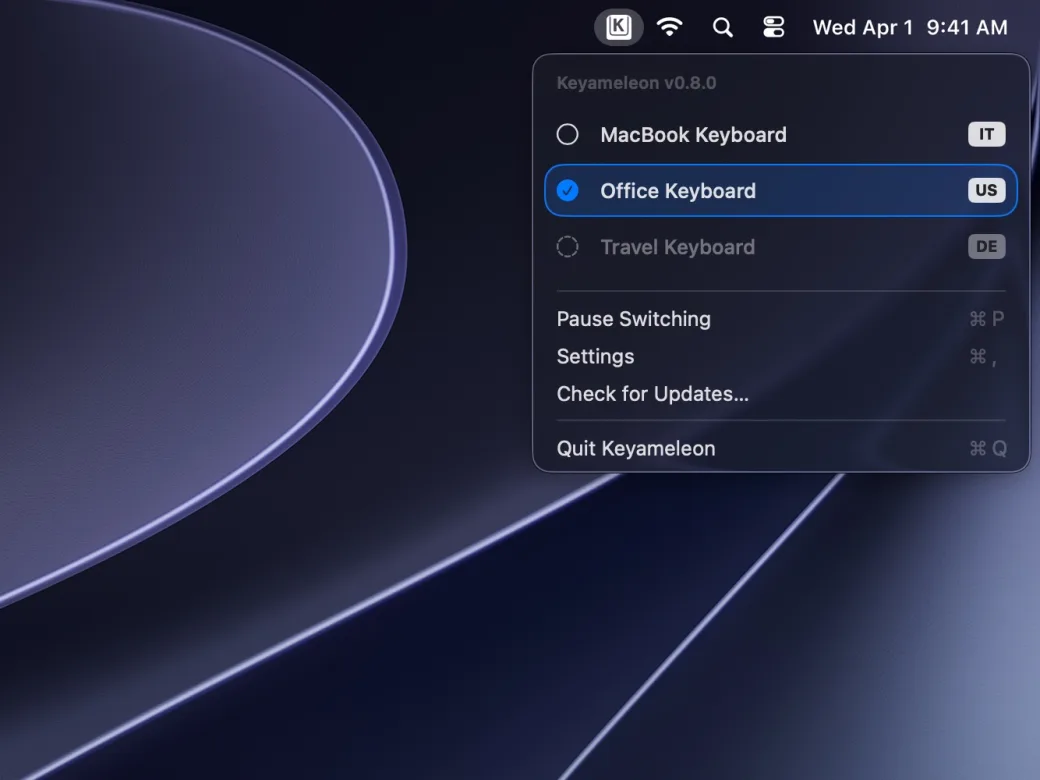Choose MacBook Keyboard label
The width and height of the screenshot is (1040, 780).
[693, 135]
